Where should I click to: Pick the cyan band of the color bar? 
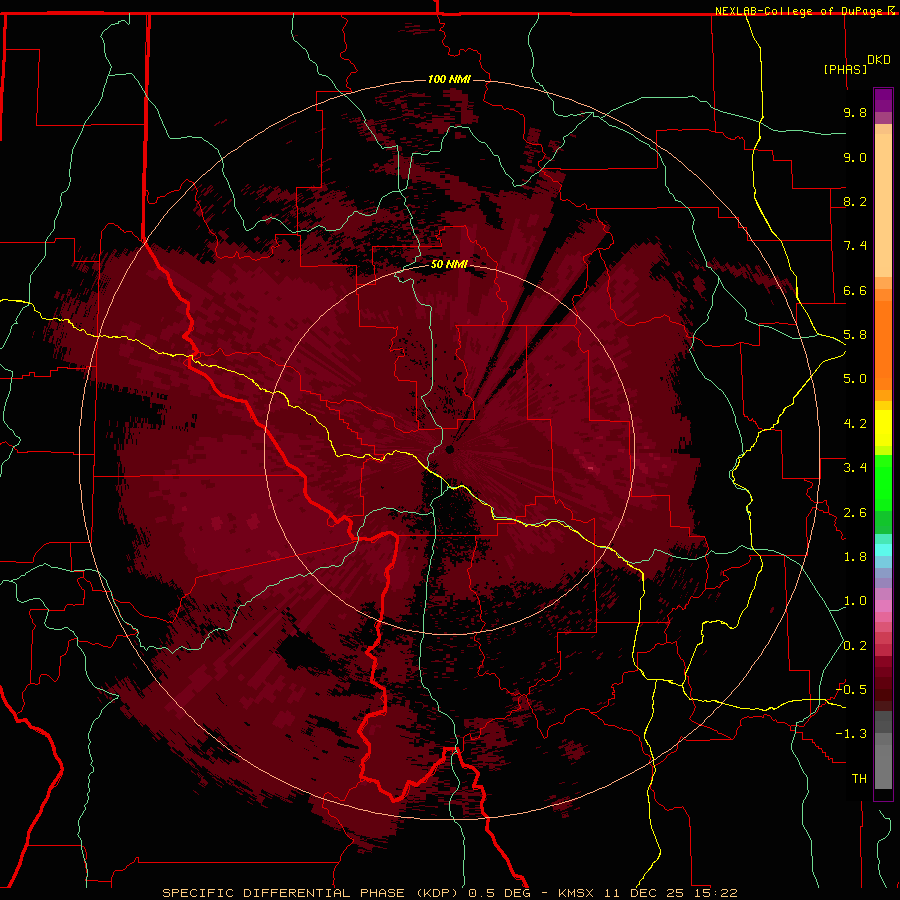(x=883, y=550)
